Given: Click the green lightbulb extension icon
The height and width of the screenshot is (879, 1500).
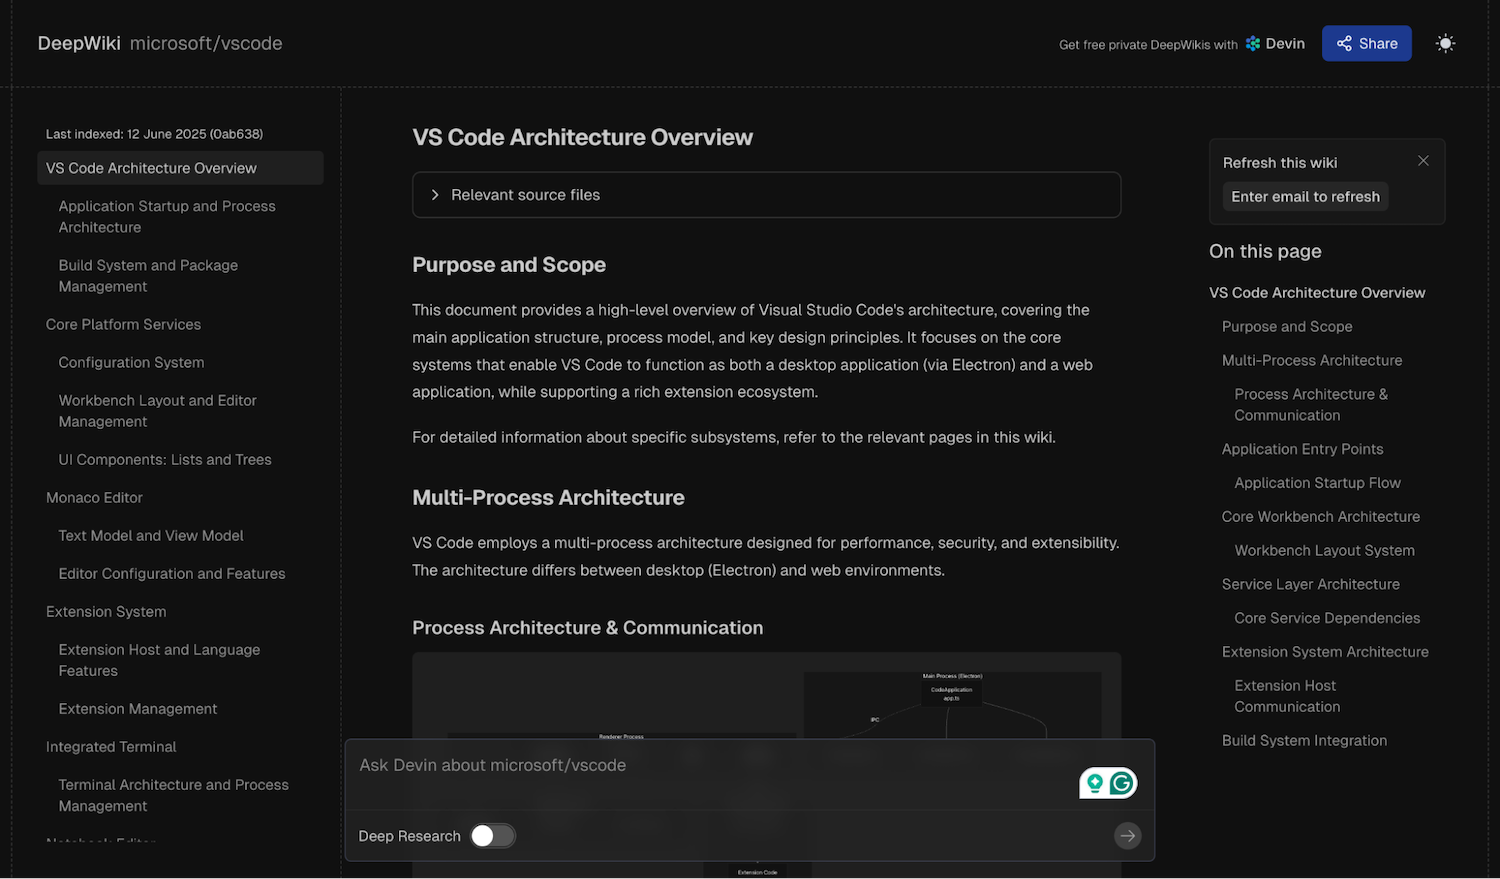Looking at the screenshot, I should pos(1095,783).
